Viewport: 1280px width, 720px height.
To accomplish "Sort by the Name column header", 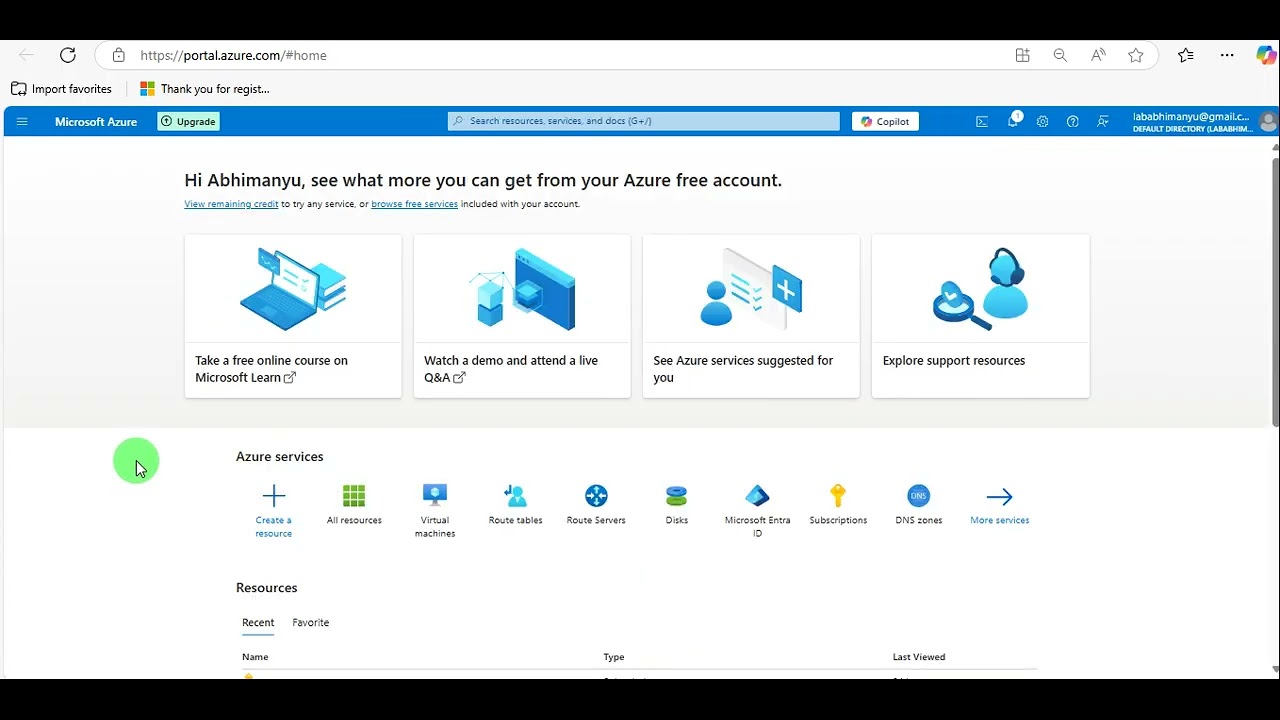I will coord(255,657).
